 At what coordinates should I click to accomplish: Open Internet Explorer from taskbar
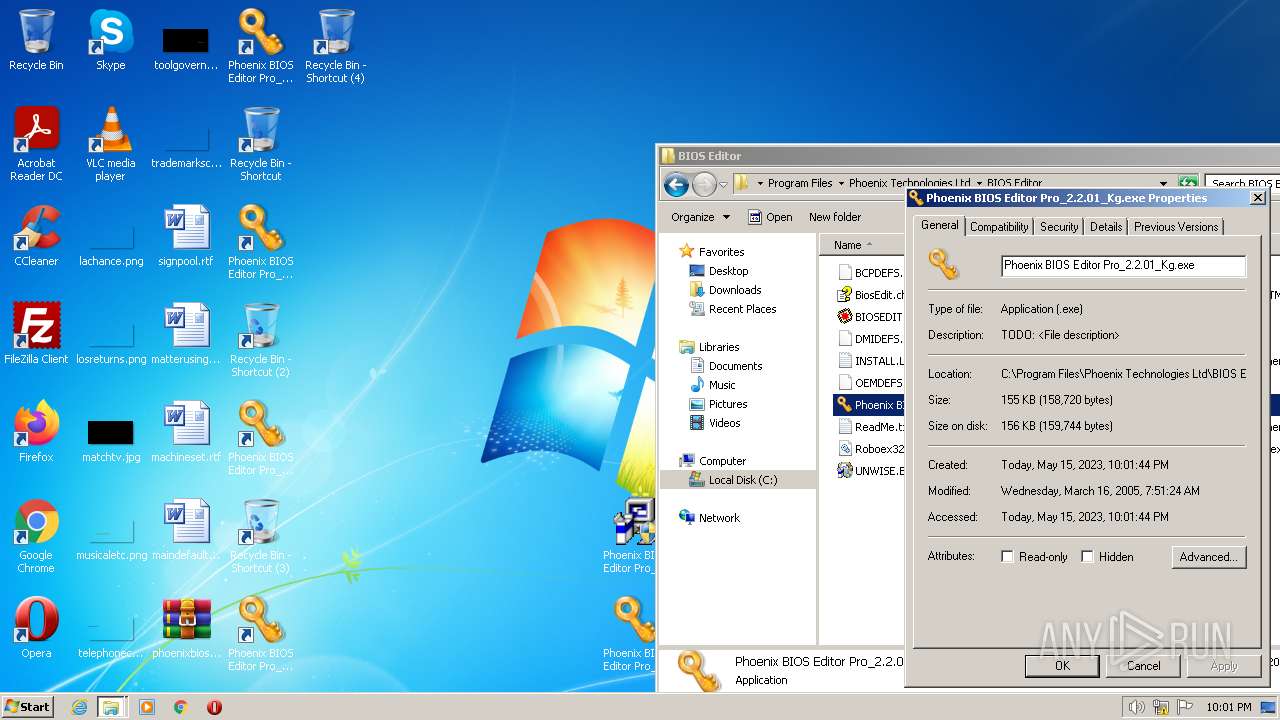[79, 707]
